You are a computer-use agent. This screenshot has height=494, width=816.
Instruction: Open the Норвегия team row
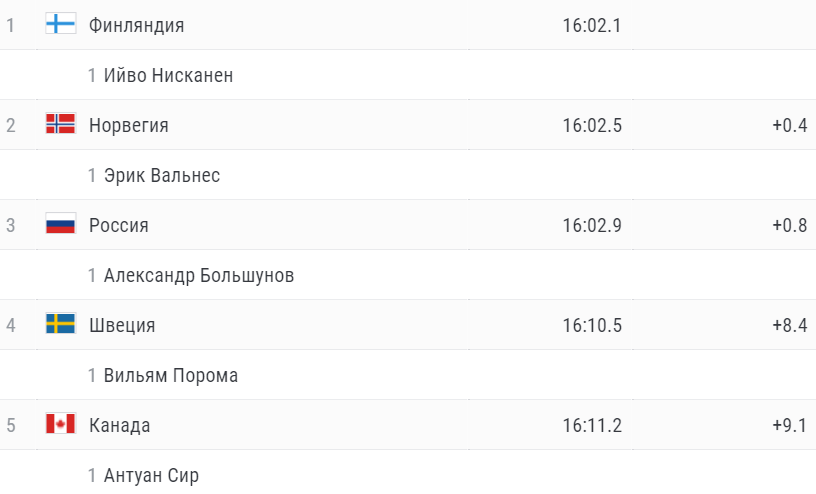tap(408, 125)
